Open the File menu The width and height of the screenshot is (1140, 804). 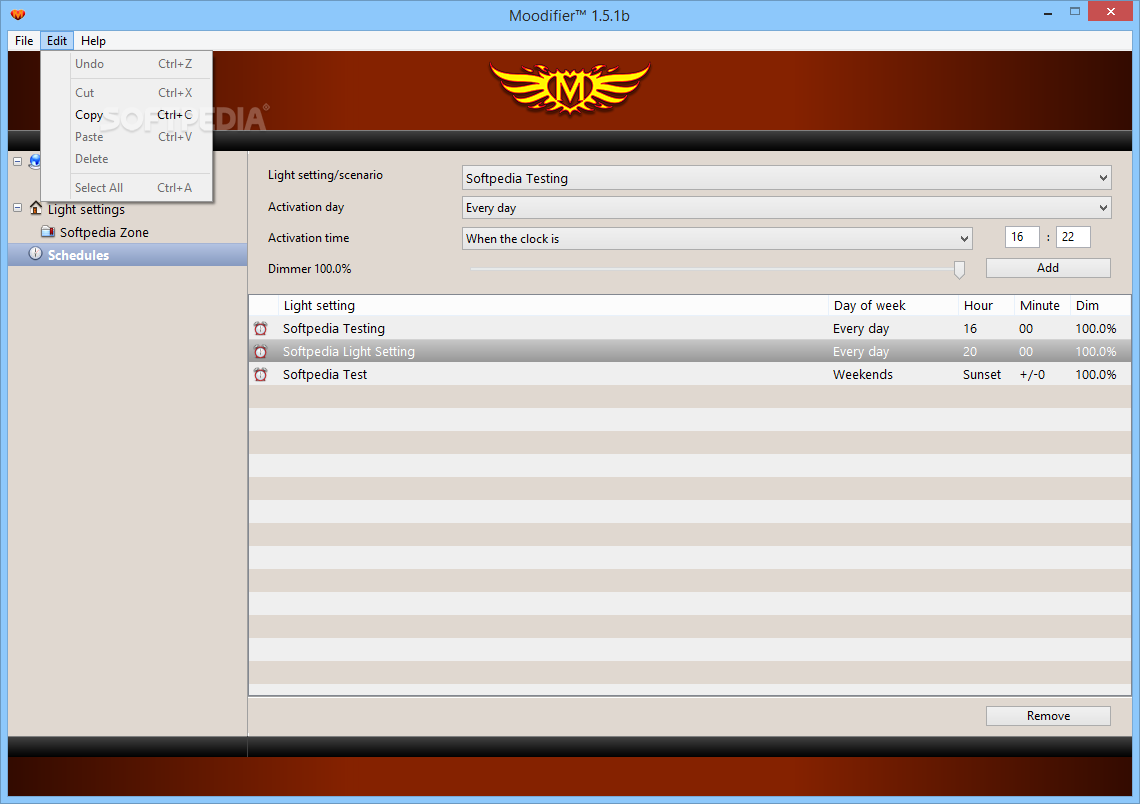pos(24,41)
